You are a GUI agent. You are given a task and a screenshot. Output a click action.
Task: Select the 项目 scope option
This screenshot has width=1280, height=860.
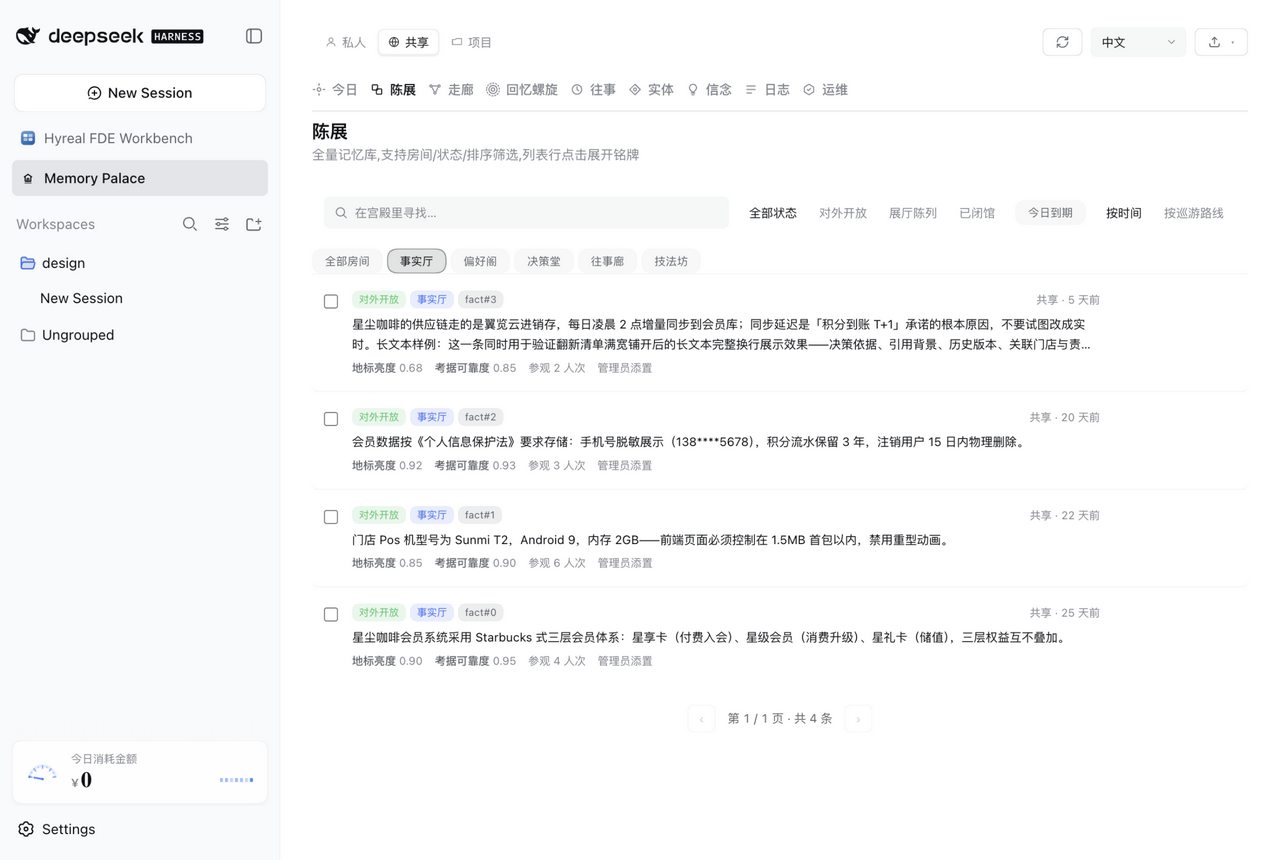(472, 42)
